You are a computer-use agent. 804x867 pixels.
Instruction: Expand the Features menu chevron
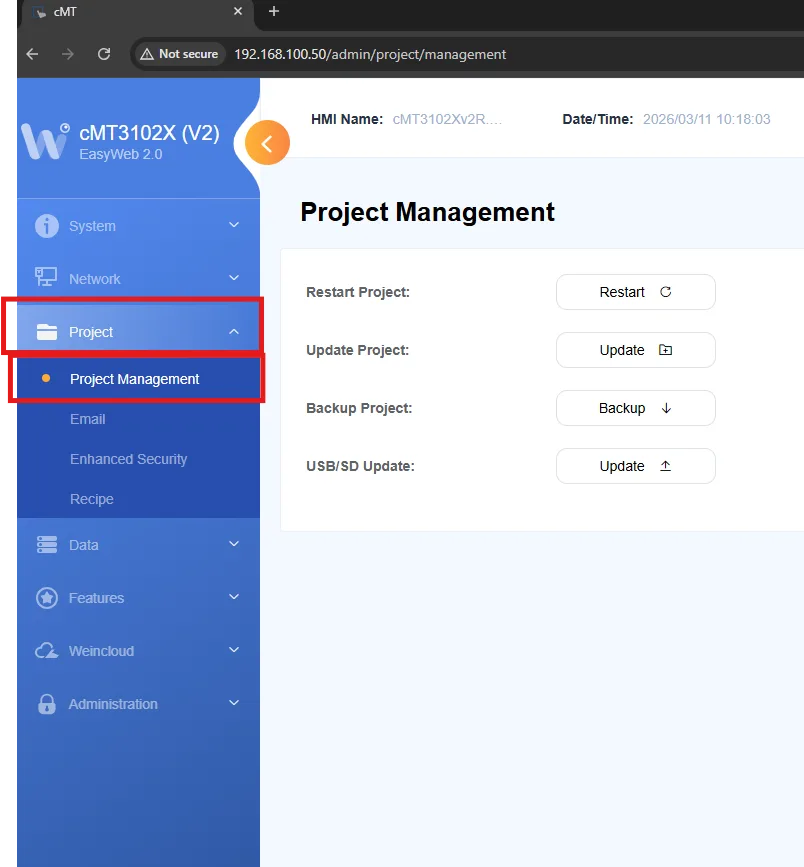(x=234, y=597)
